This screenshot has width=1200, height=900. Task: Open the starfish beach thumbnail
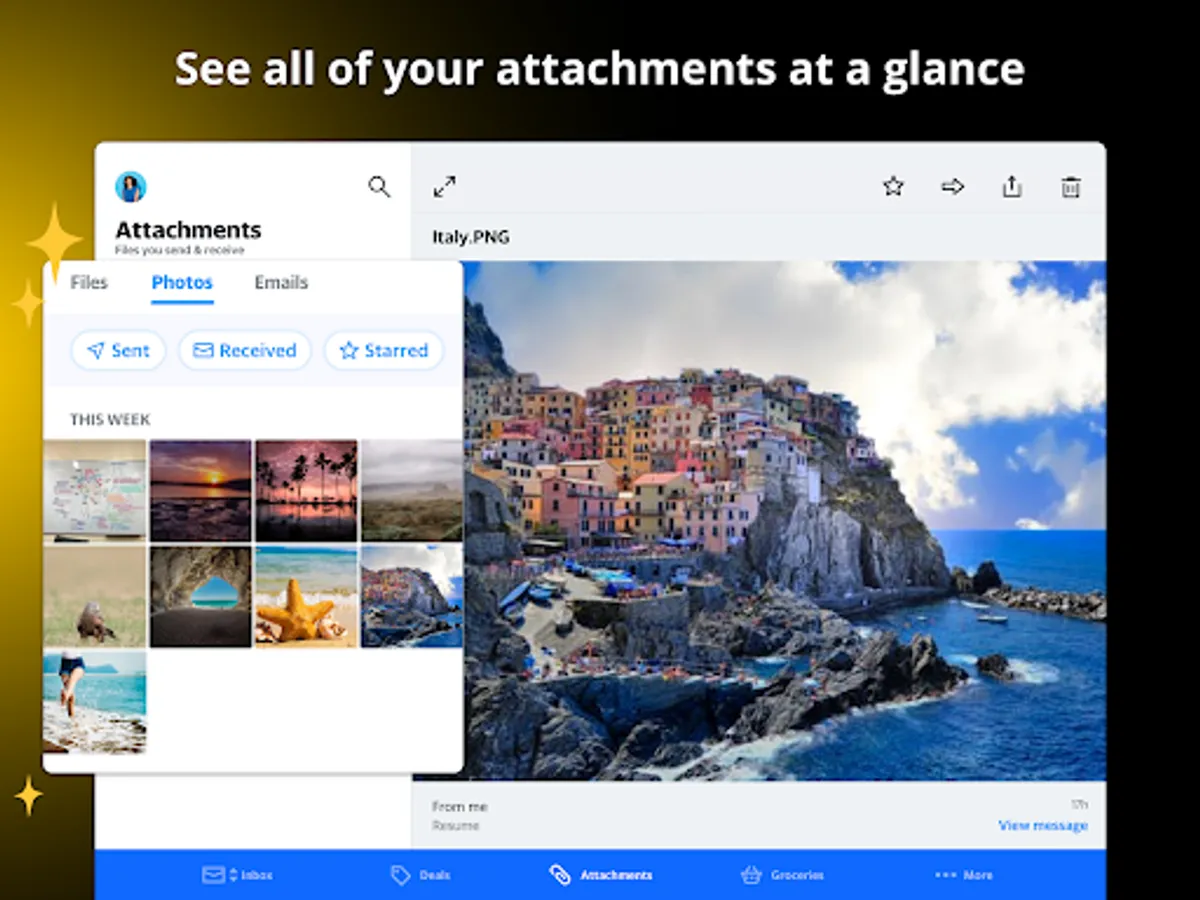(306, 597)
